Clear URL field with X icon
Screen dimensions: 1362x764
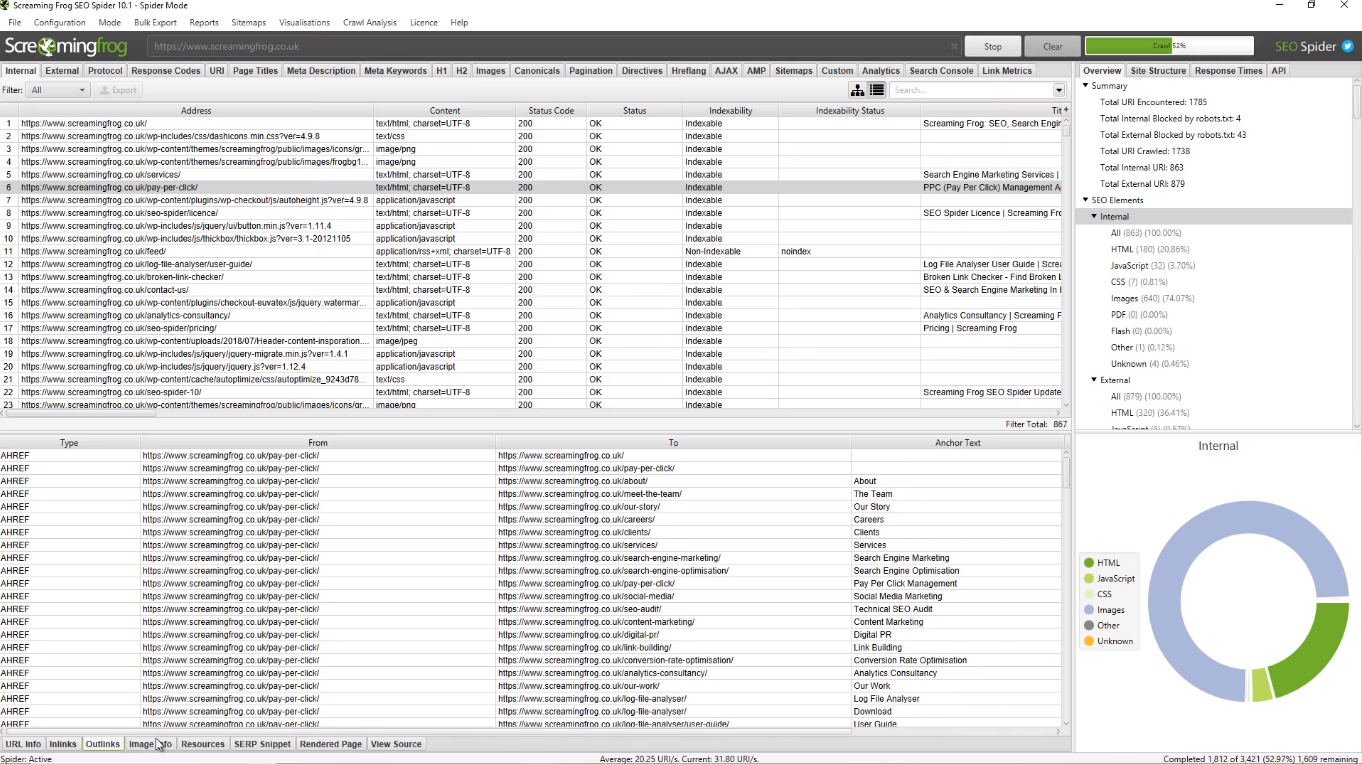pyautogui.click(x=953, y=47)
